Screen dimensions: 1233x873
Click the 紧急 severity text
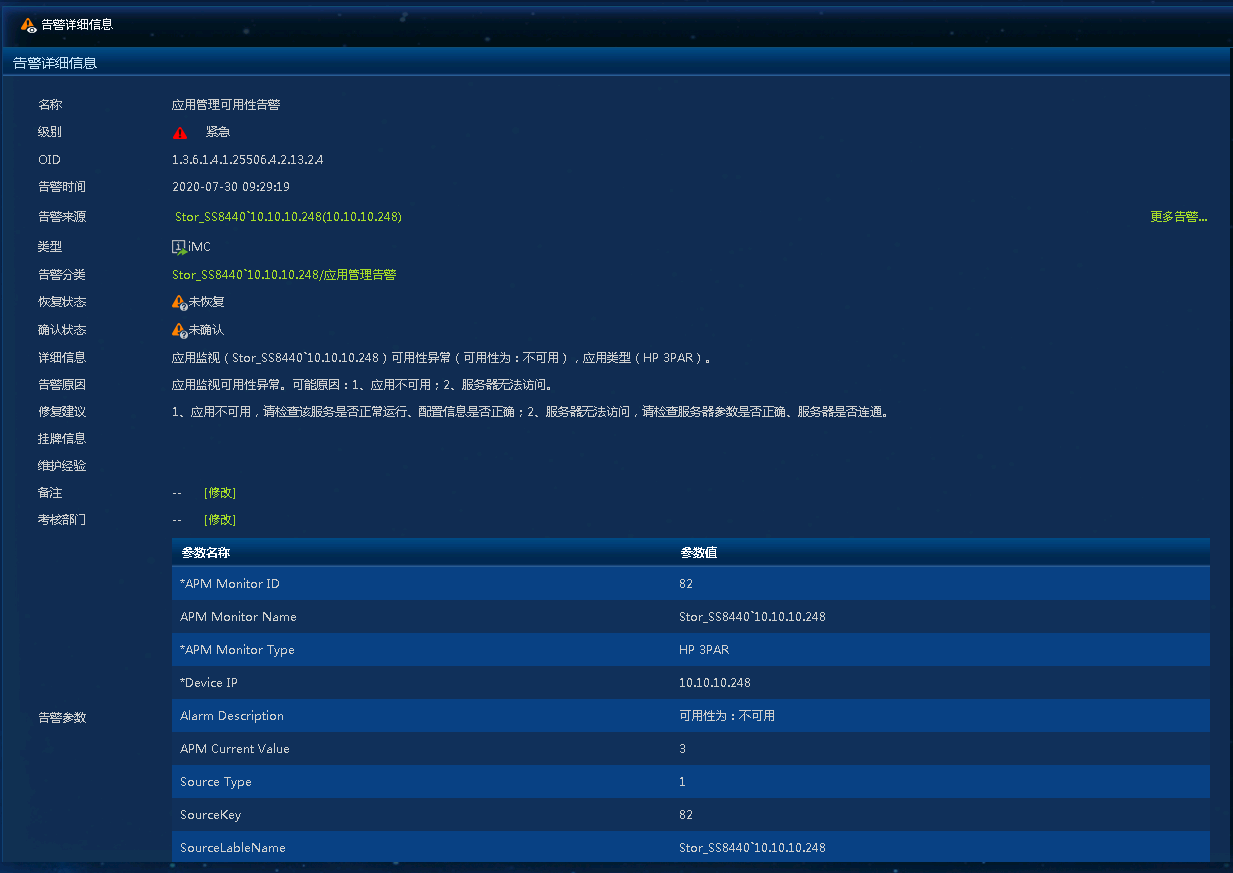(218, 132)
